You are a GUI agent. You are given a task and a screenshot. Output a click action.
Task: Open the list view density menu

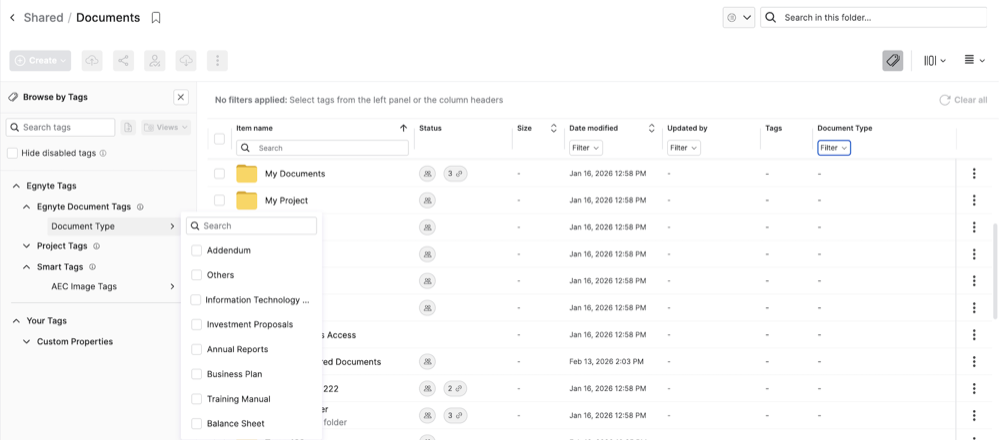[x=975, y=60]
